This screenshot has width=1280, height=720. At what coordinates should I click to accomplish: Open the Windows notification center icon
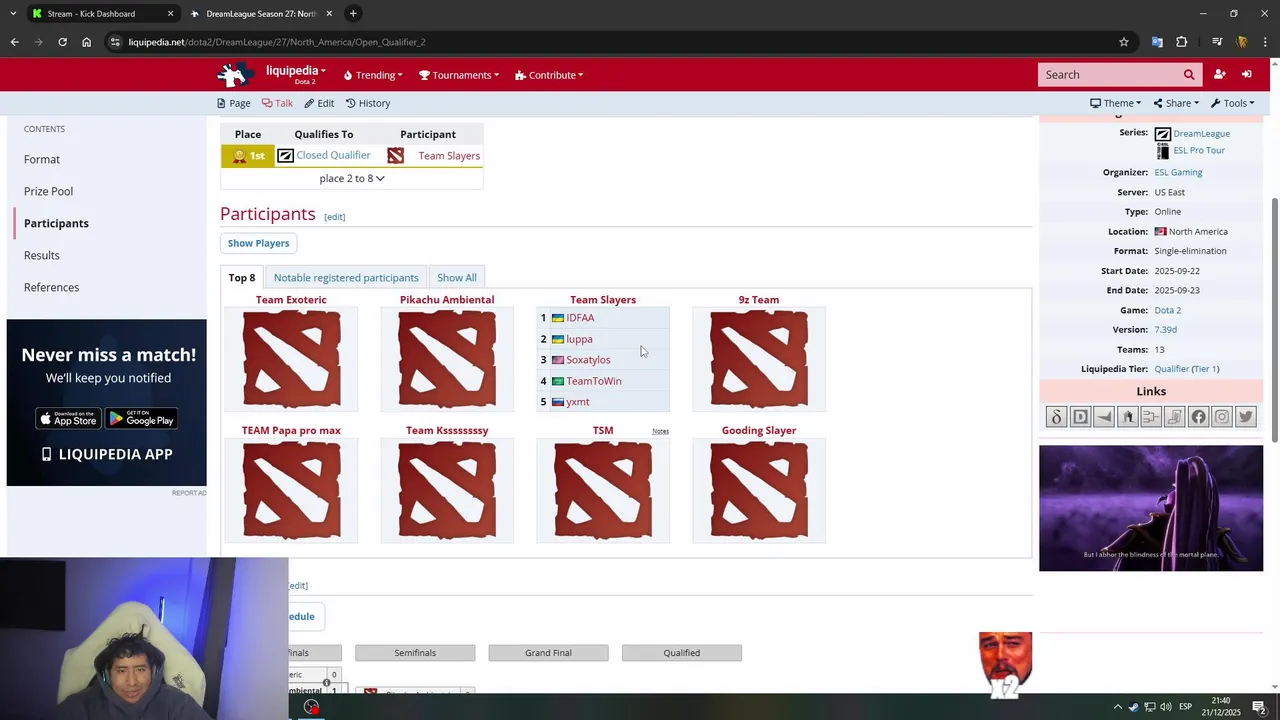tap(1259, 707)
